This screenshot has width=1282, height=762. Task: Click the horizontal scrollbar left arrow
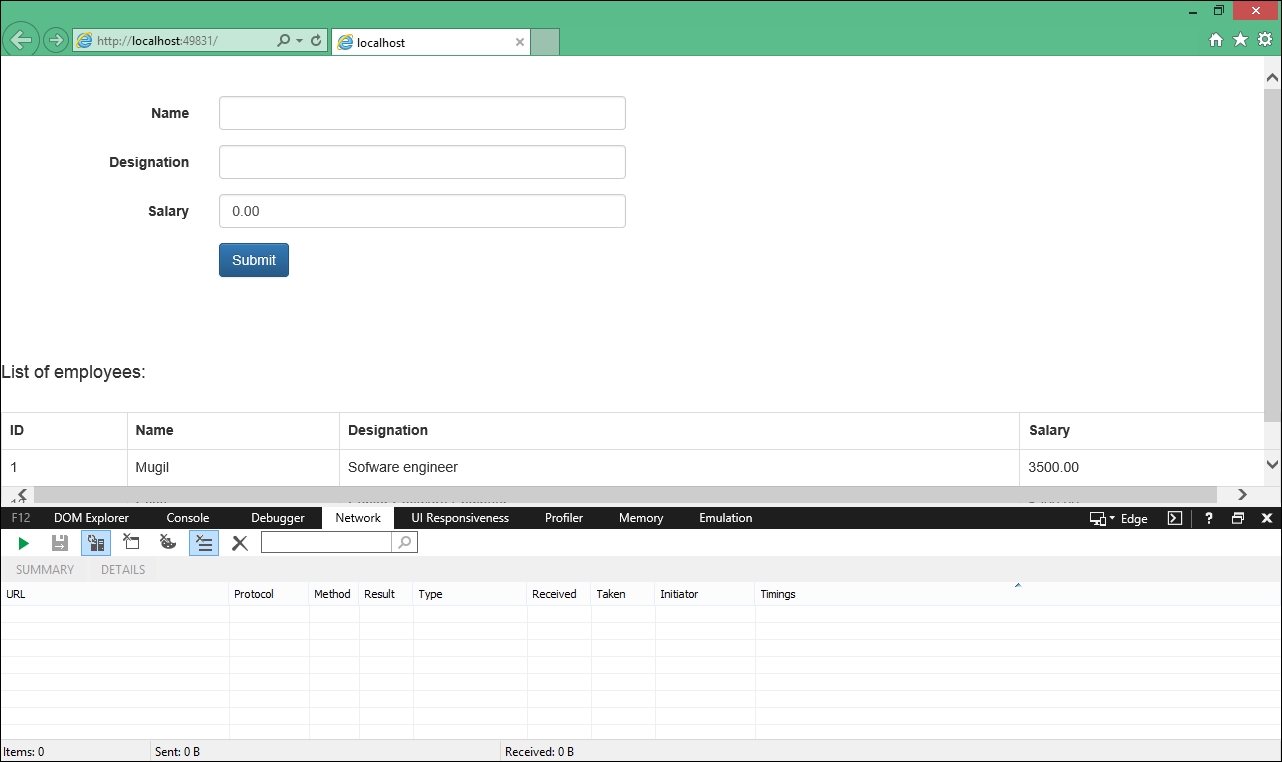point(22,495)
